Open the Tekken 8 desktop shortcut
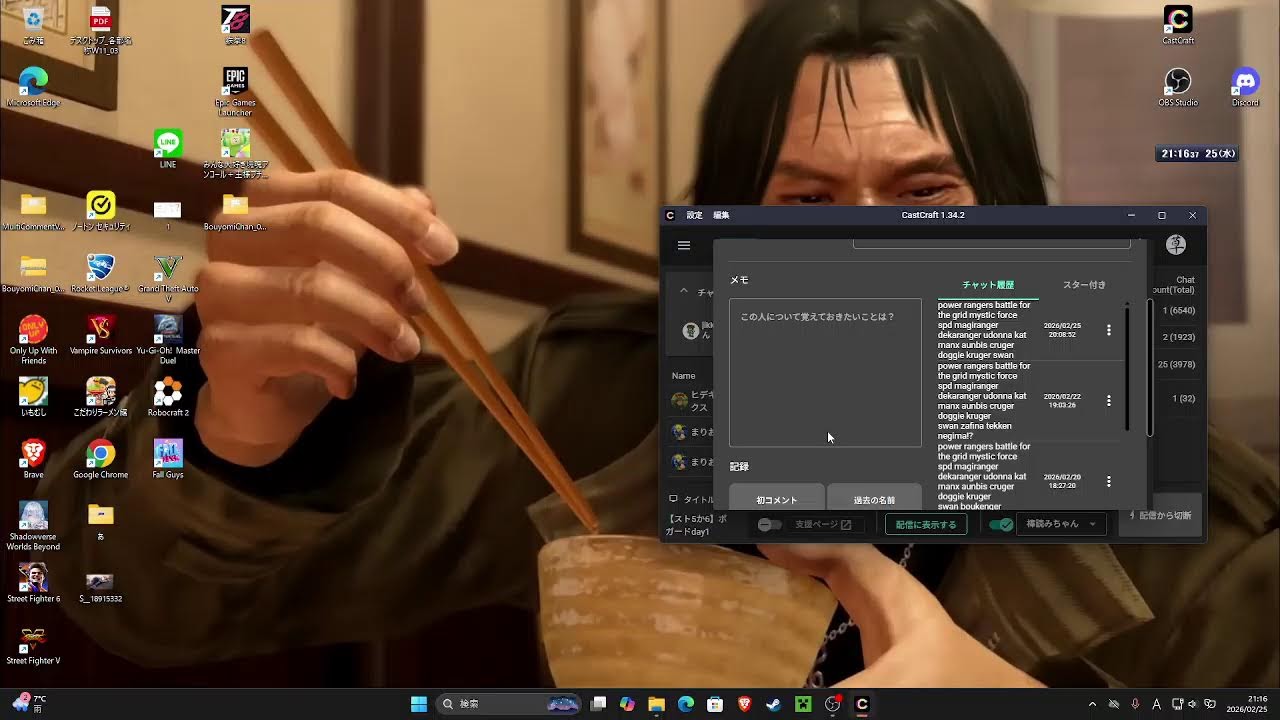Image resolution: width=1280 pixels, height=720 pixels. point(235,25)
